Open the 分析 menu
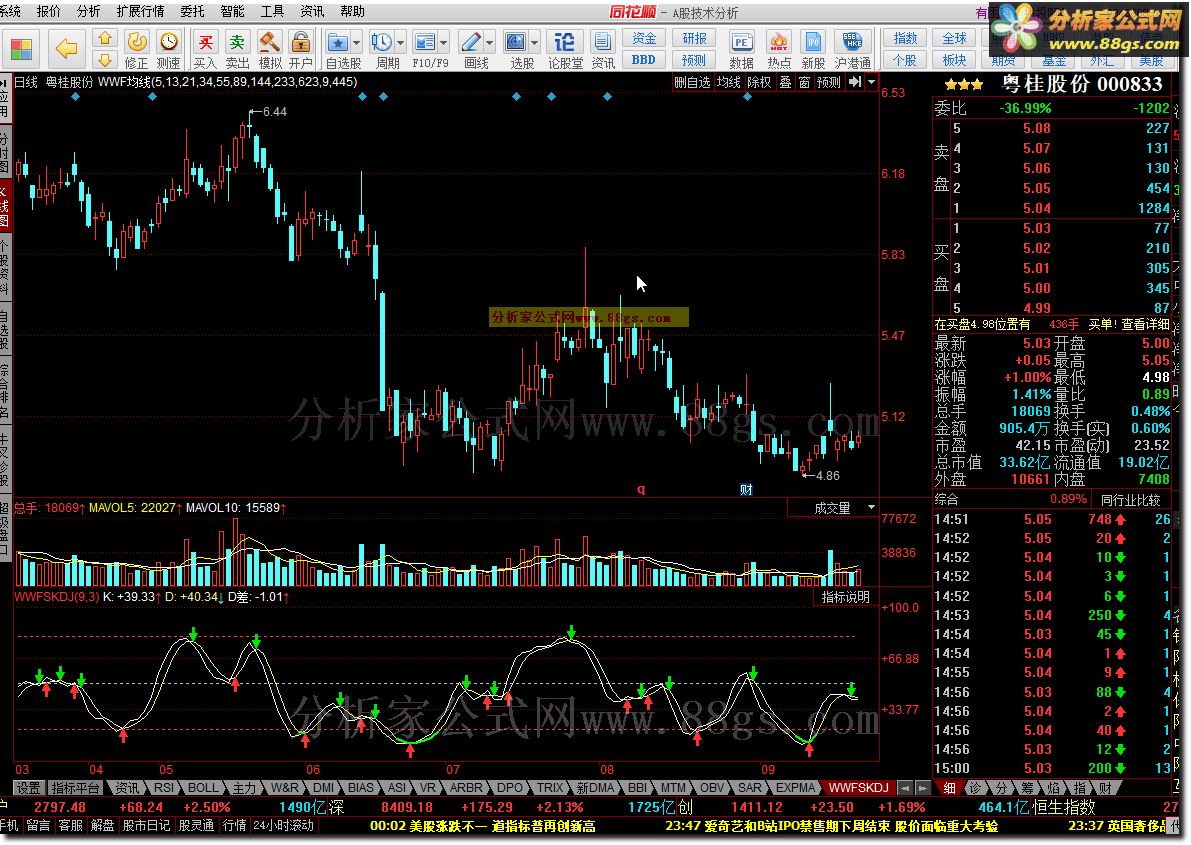 [89, 11]
